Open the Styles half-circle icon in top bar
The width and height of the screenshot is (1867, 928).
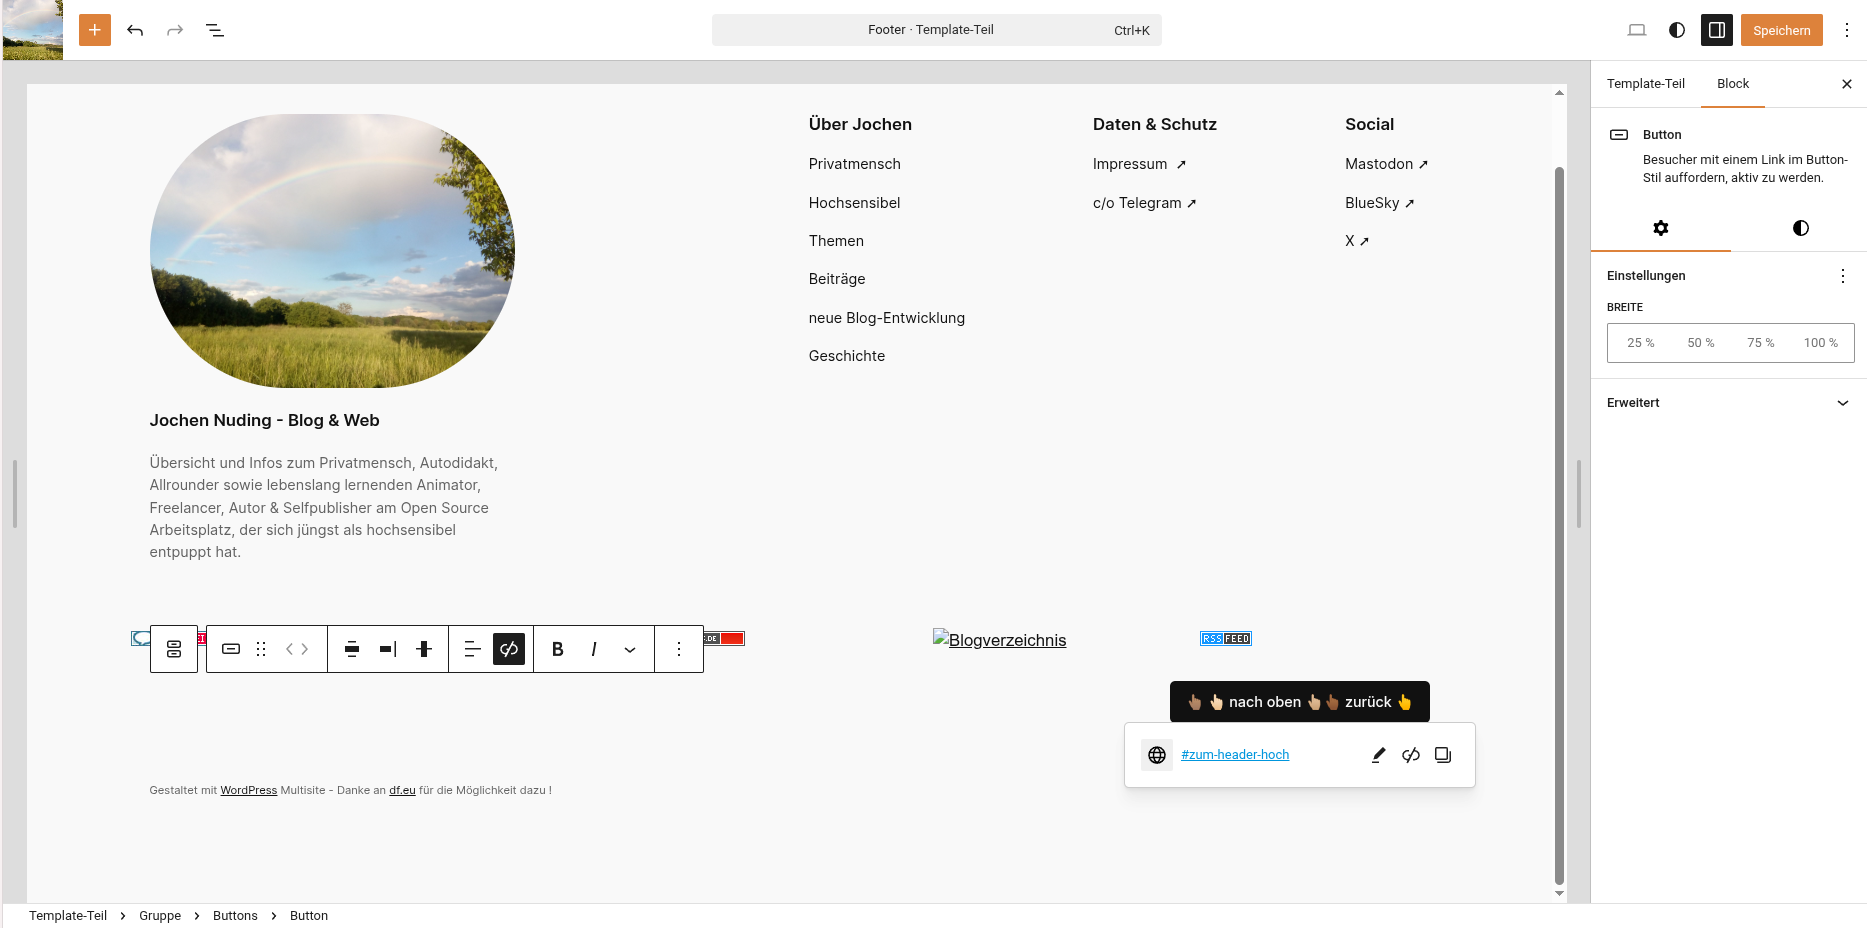[x=1677, y=30]
